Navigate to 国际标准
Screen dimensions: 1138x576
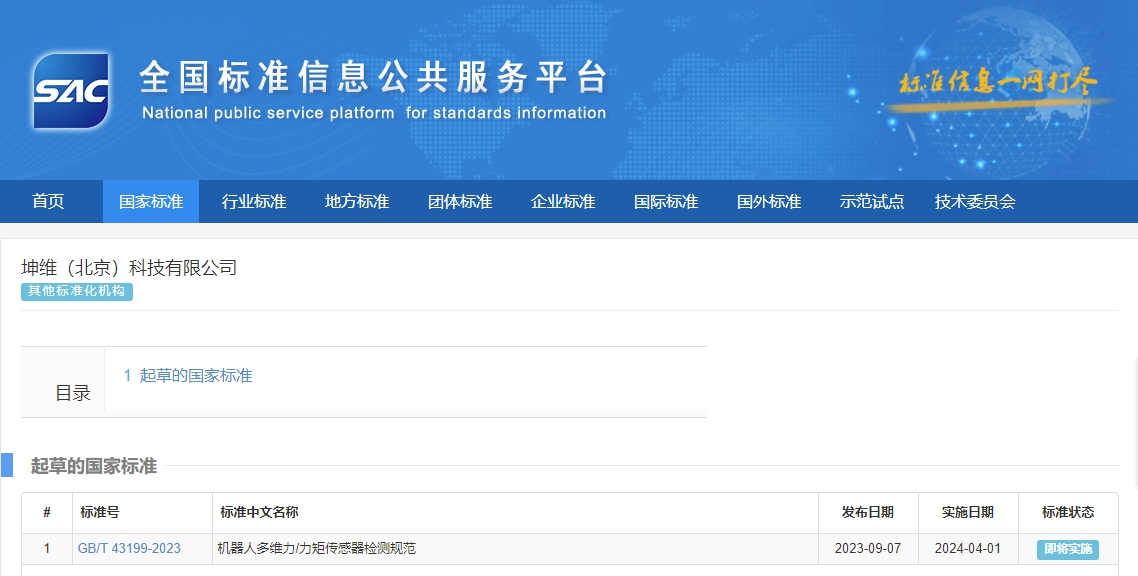point(666,202)
